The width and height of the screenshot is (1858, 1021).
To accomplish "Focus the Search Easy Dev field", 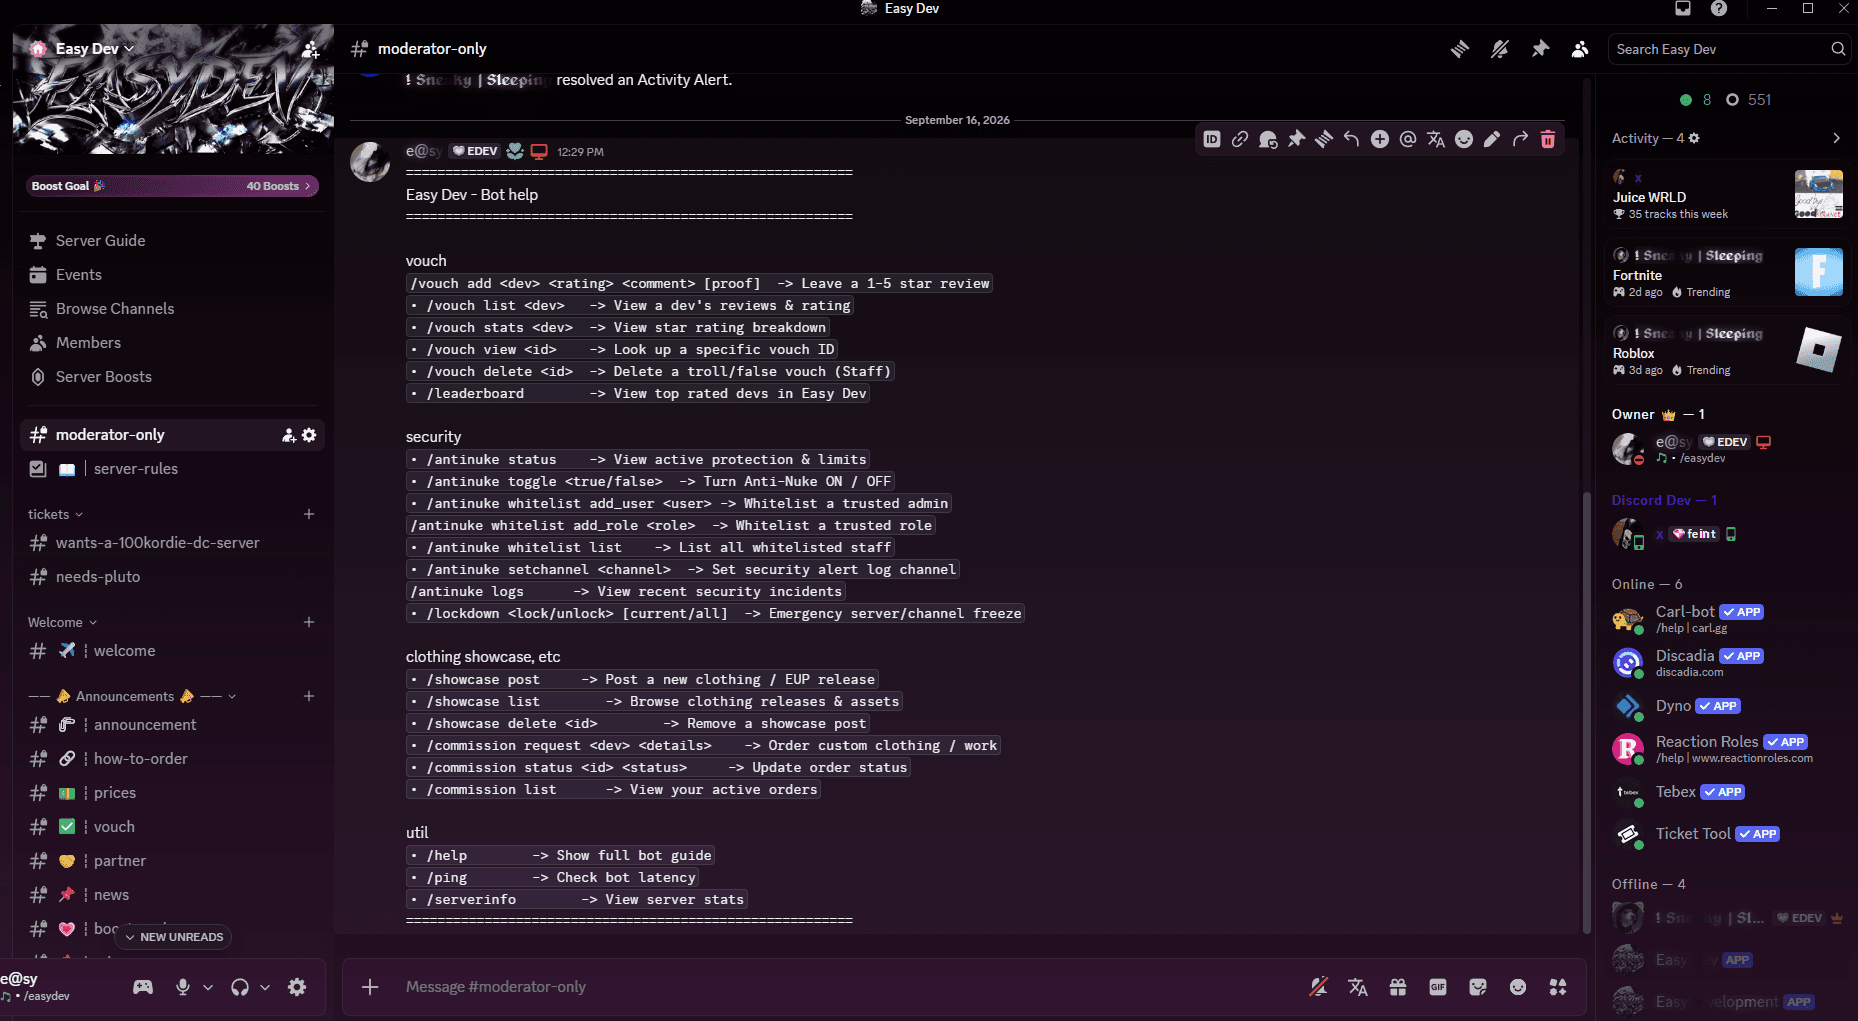I will pyautogui.click(x=1729, y=49).
